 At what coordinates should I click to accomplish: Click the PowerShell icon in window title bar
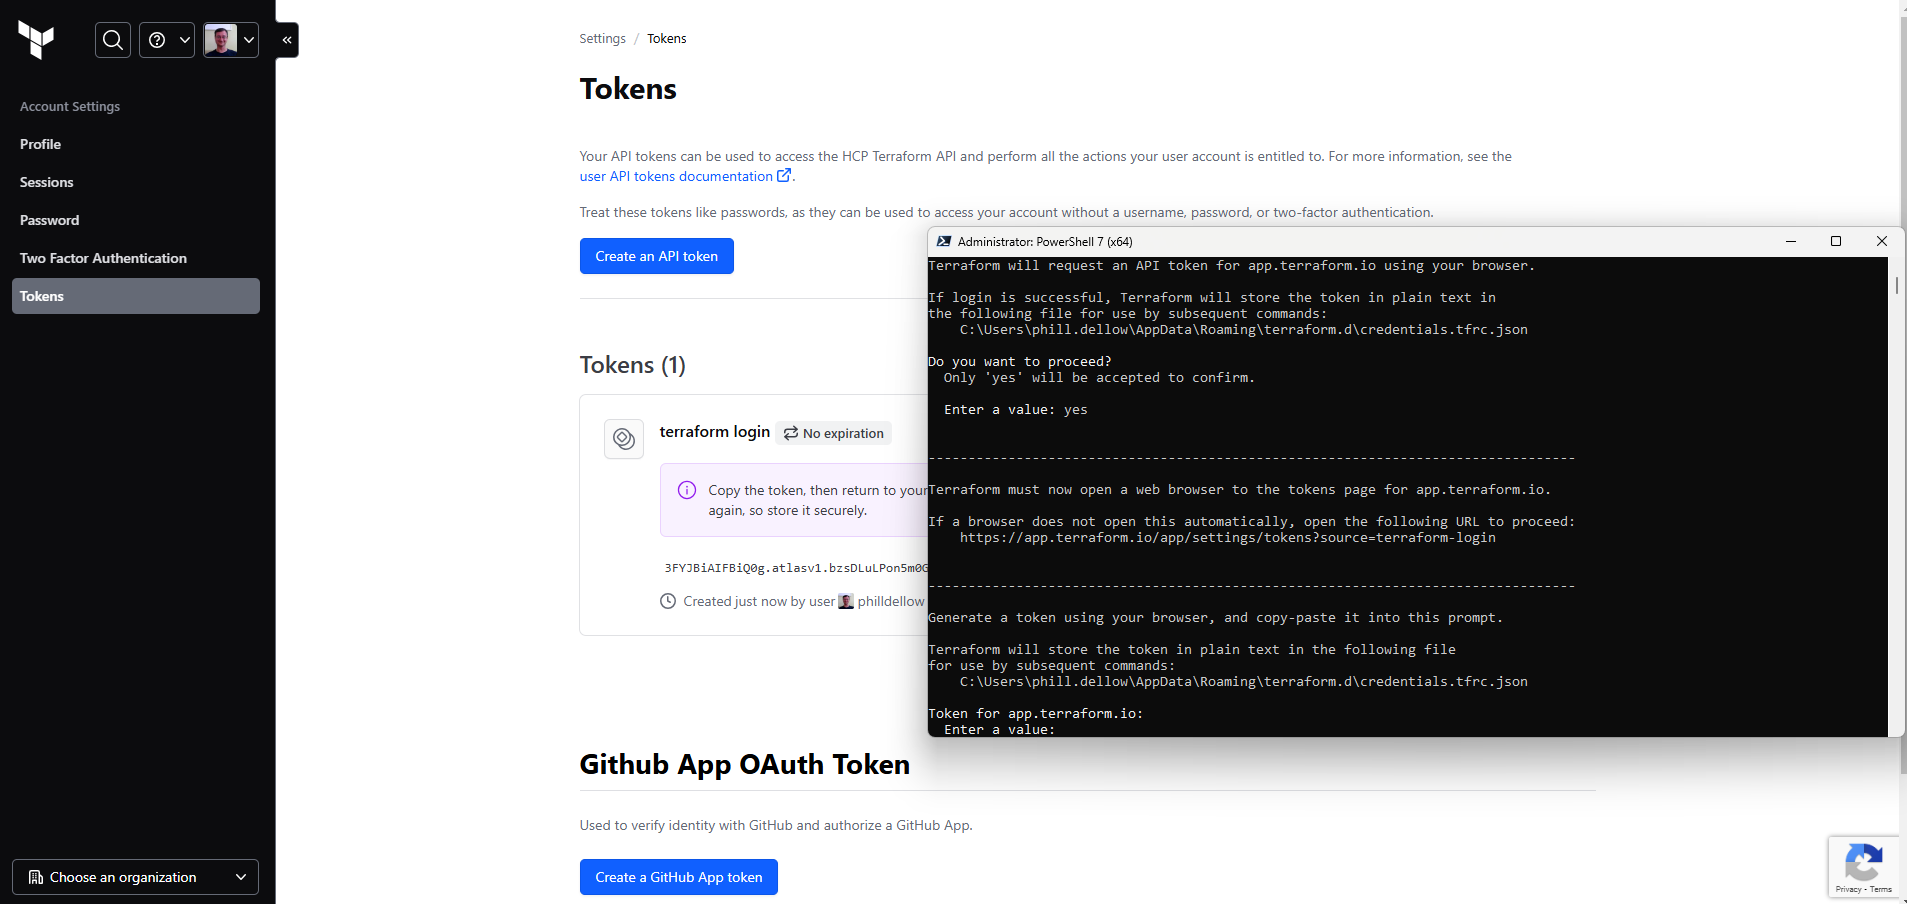coord(943,241)
